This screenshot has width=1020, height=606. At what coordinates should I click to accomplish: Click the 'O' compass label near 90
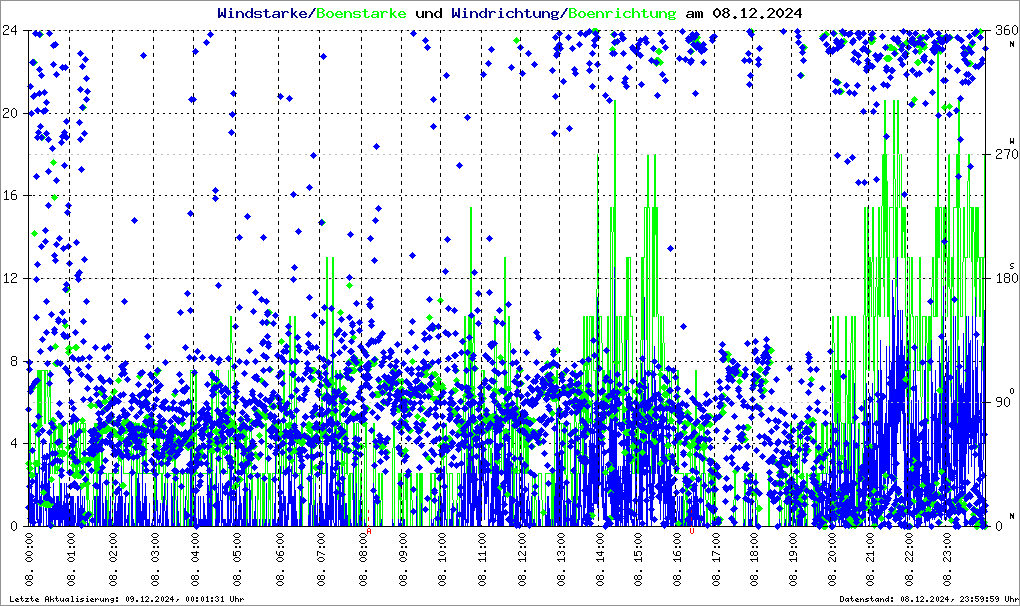pyautogui.click(x=1012, y=390)
